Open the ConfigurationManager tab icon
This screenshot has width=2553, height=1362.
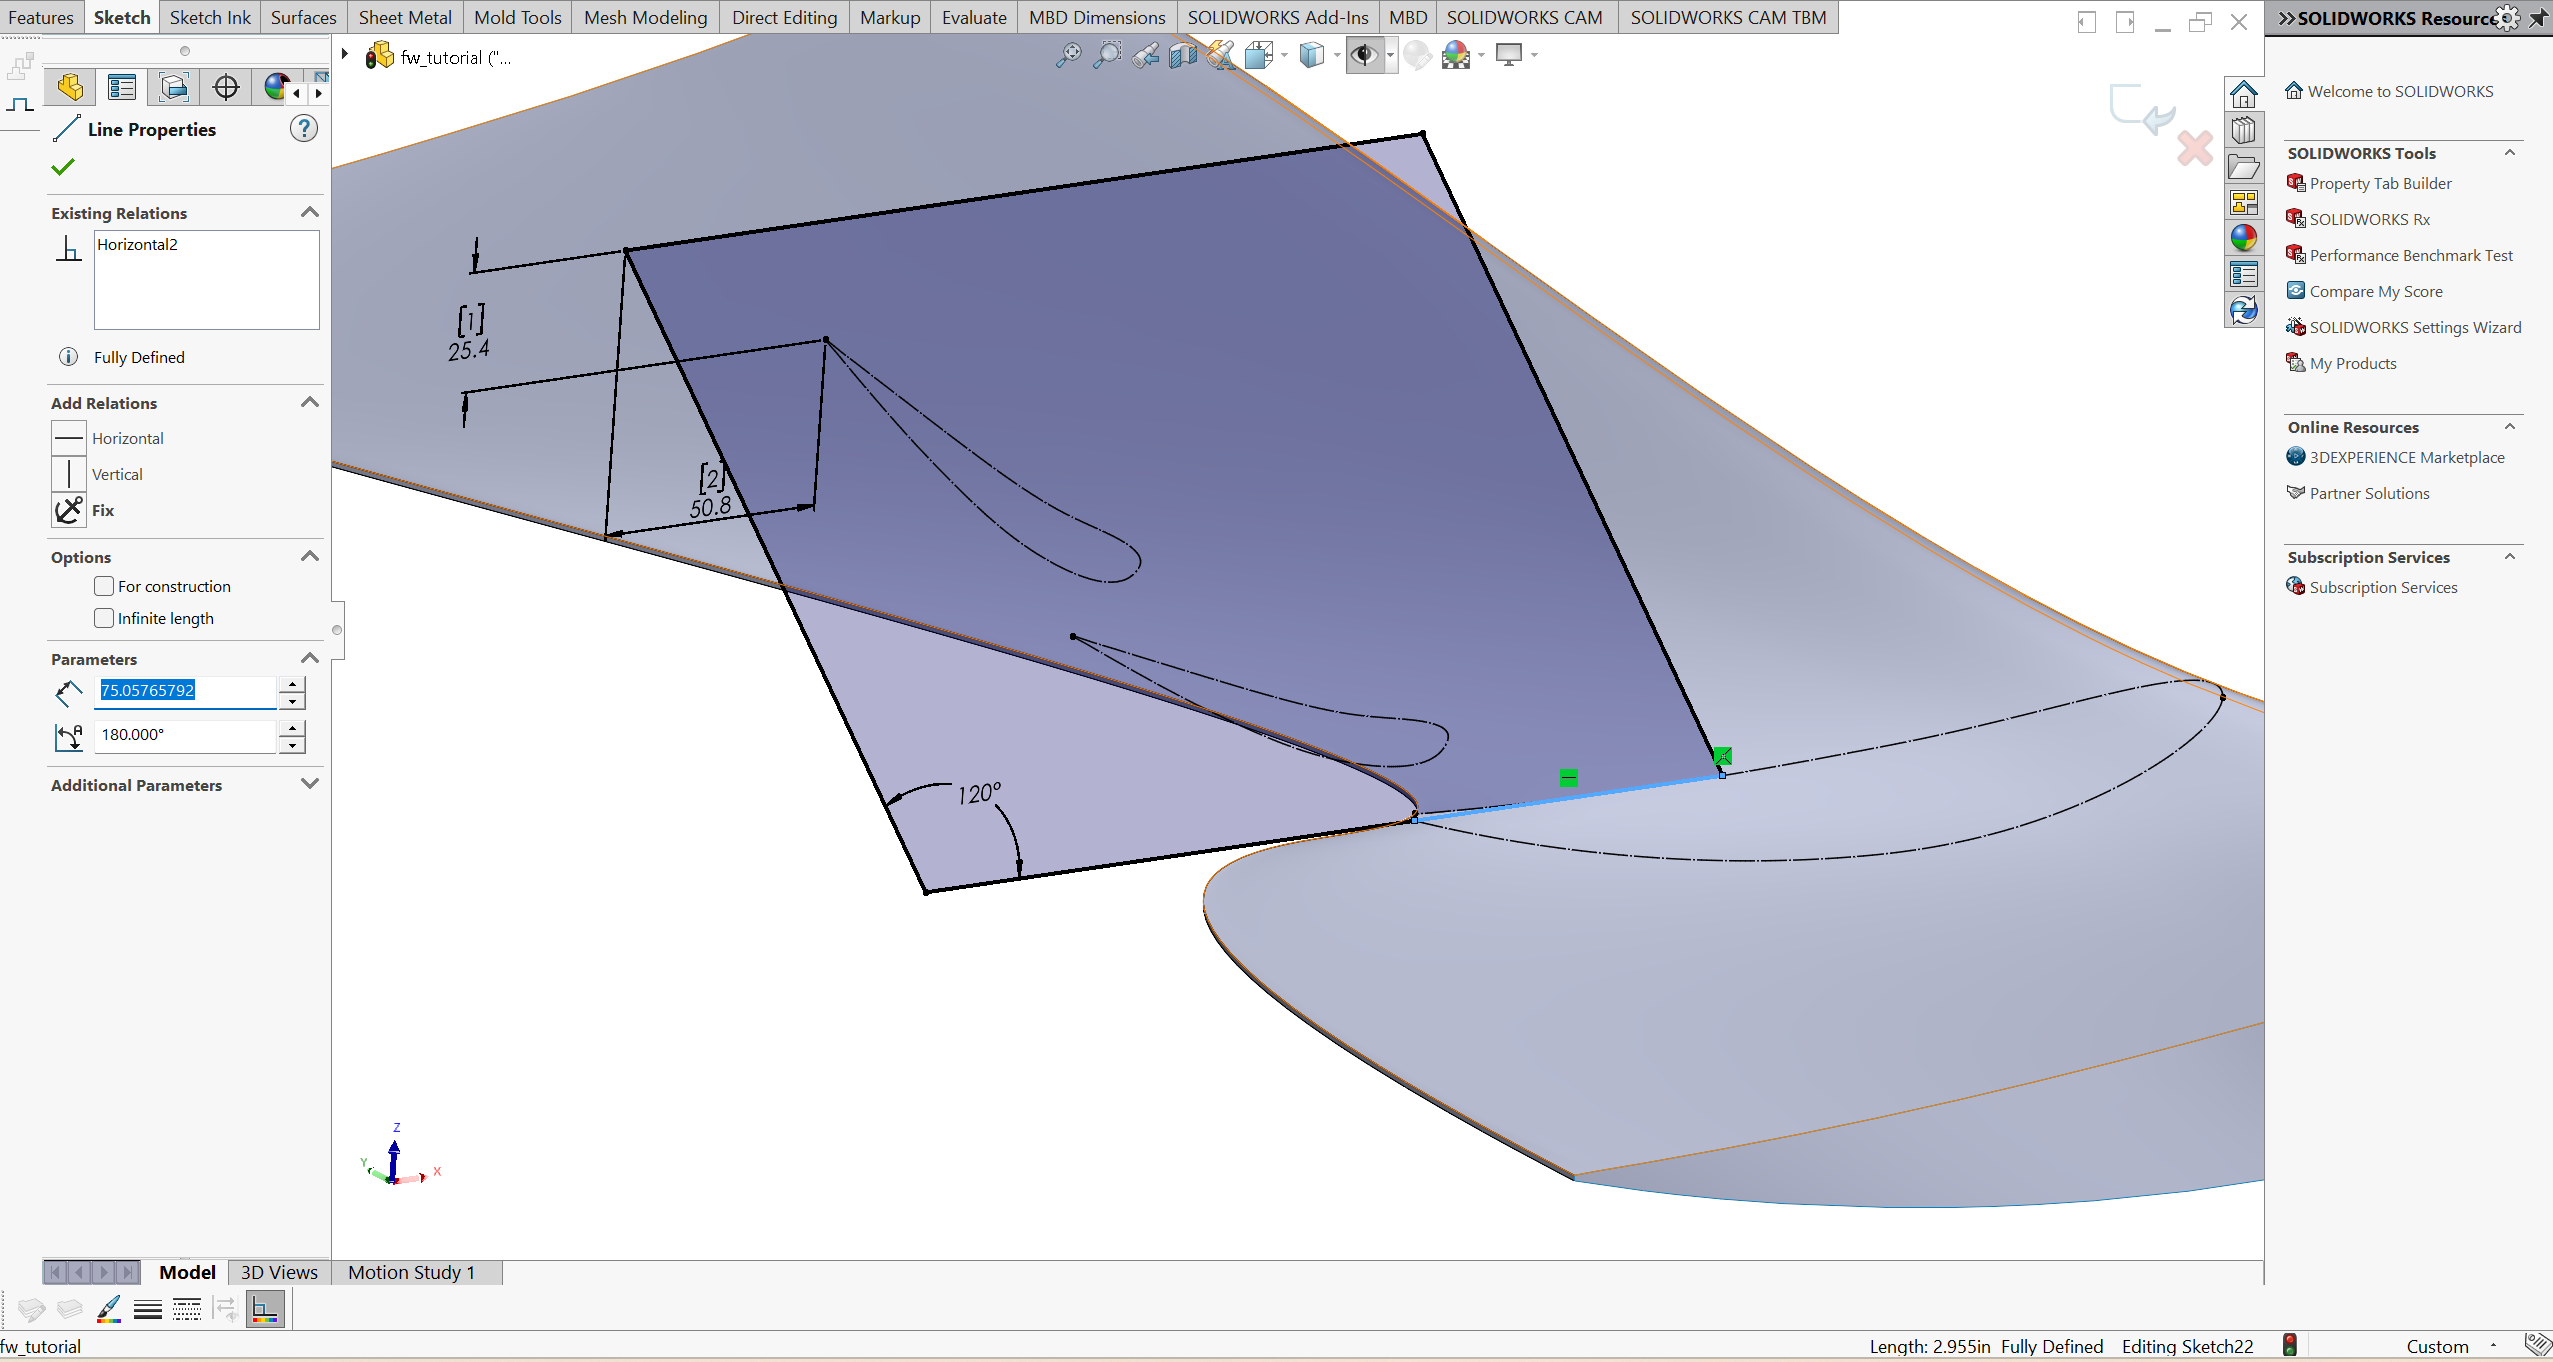tap(174, 88)
